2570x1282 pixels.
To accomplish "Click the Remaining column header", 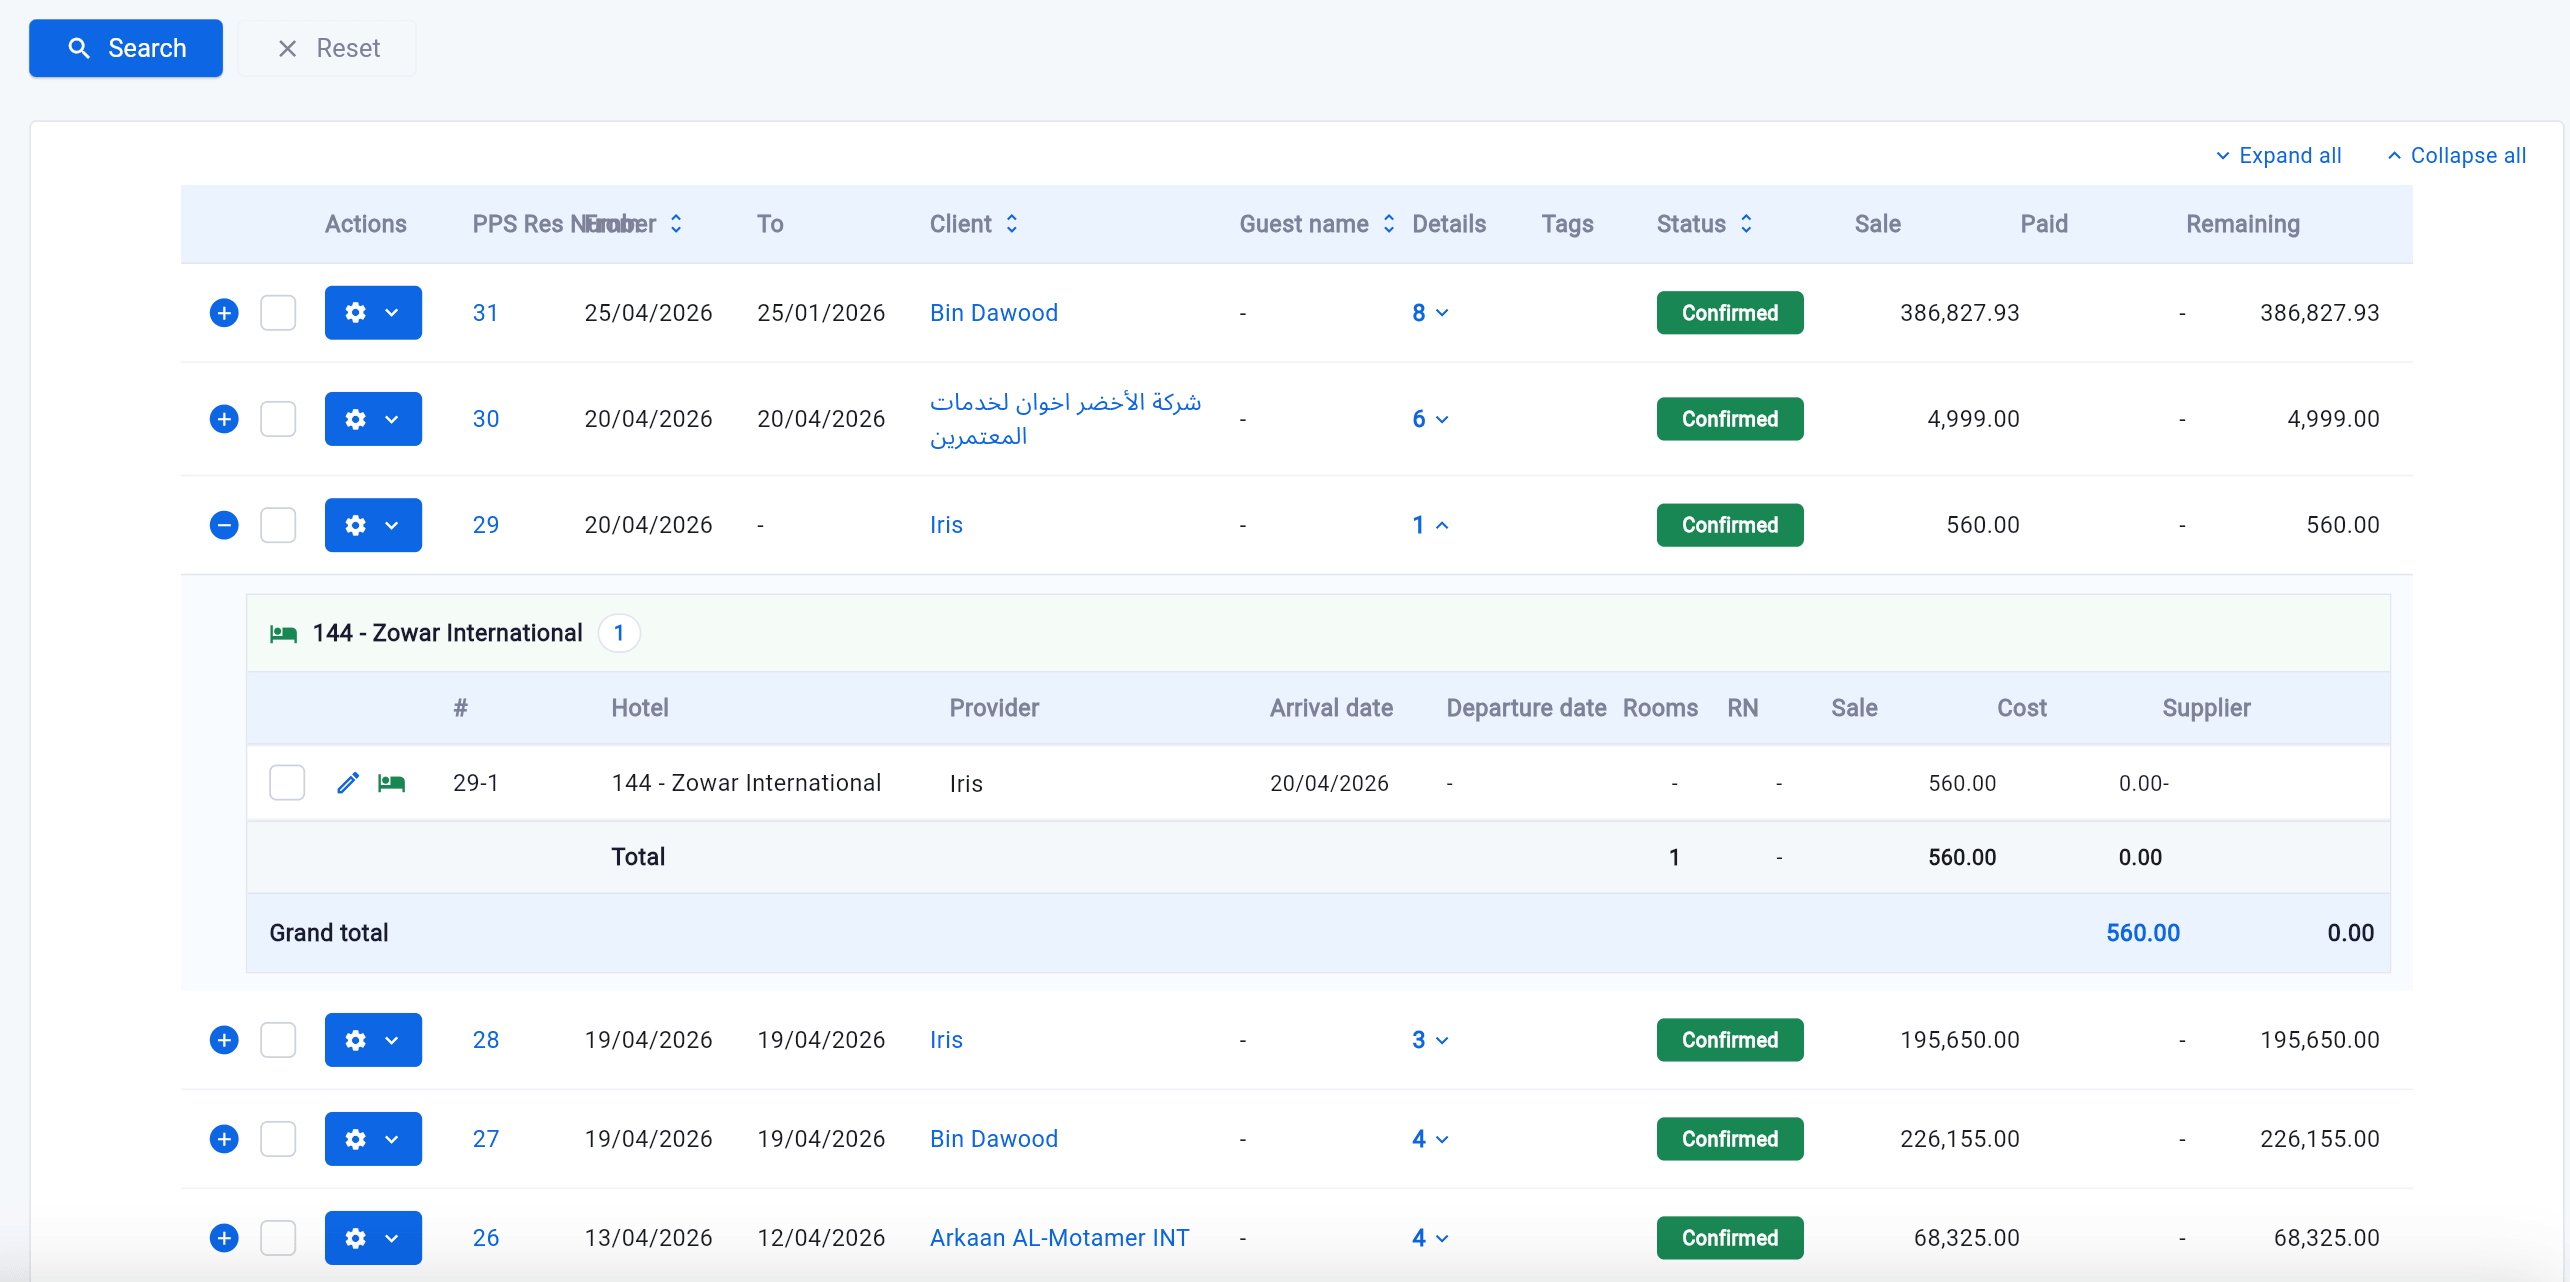I will (x=2242, y=224).
